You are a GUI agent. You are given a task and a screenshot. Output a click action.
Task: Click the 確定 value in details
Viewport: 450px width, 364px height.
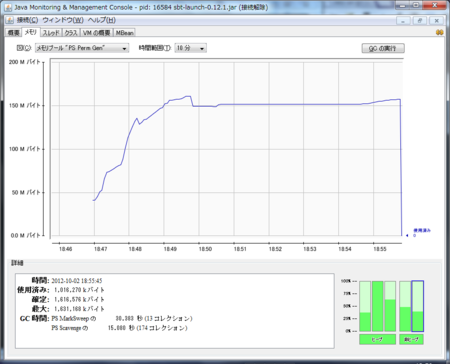point(79,299)
